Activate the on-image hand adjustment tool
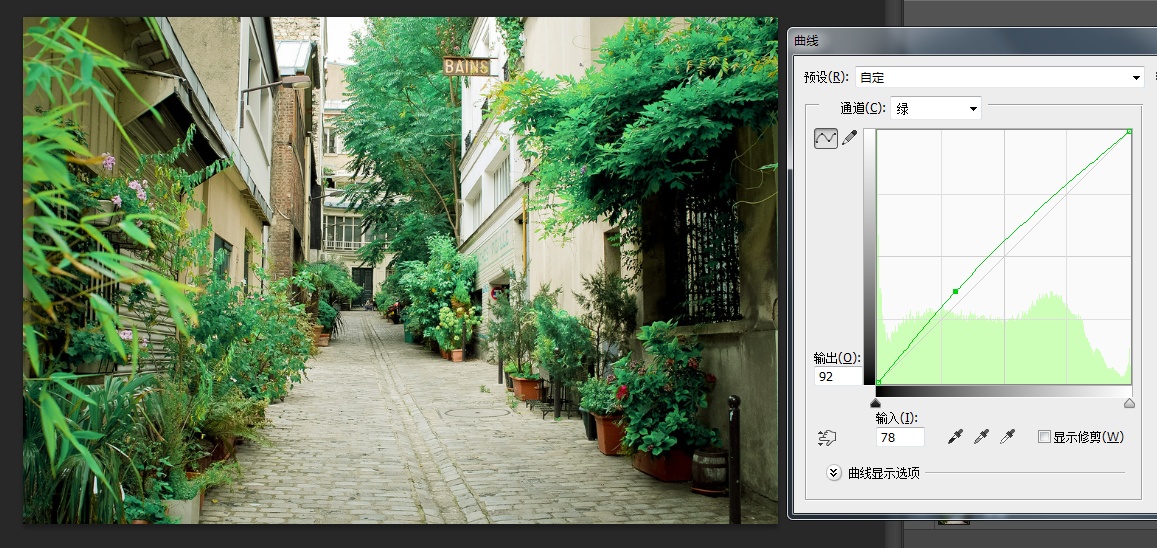Screen dimensions: 1157x548 826,438
